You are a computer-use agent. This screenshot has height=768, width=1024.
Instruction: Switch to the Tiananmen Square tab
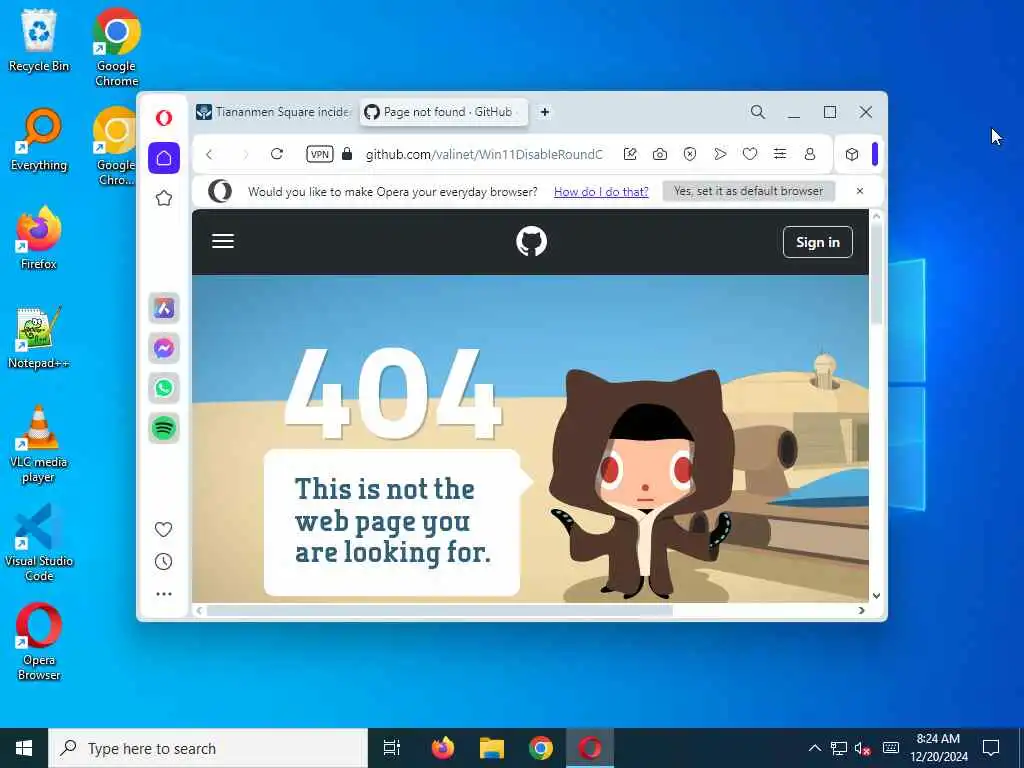(274, 112)
